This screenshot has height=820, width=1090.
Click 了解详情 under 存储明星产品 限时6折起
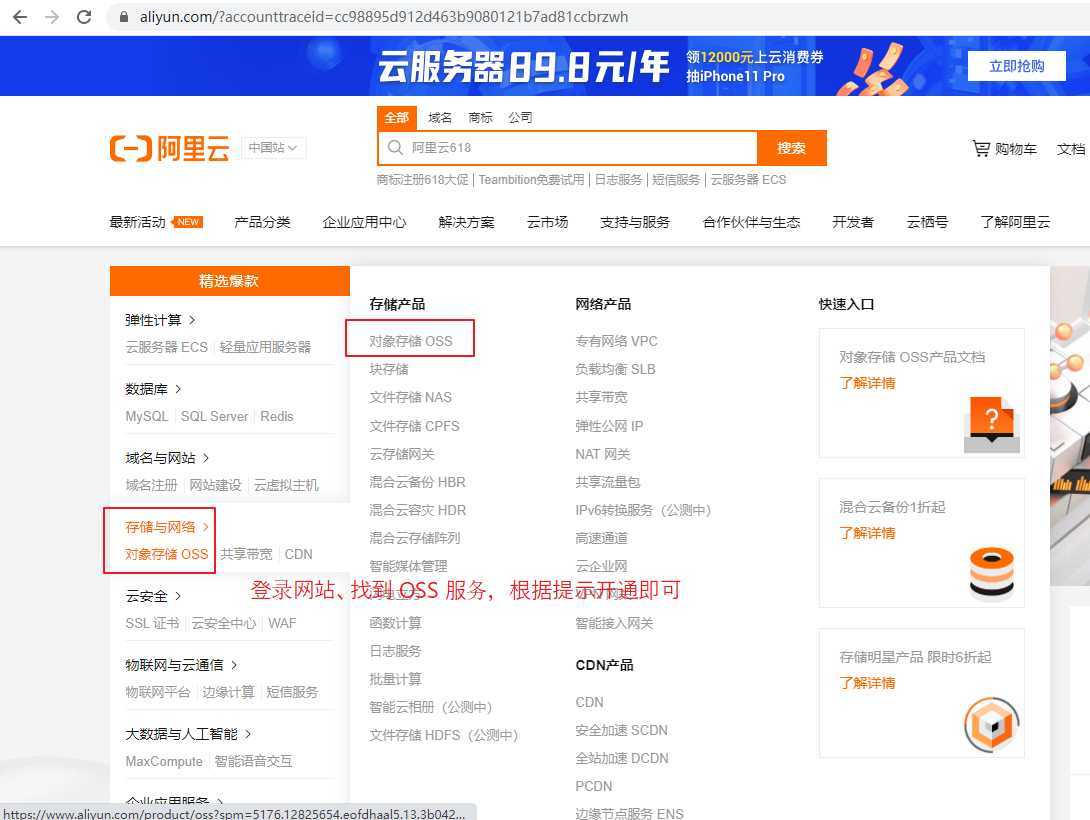pyautogui.click(x=867, y=683)
